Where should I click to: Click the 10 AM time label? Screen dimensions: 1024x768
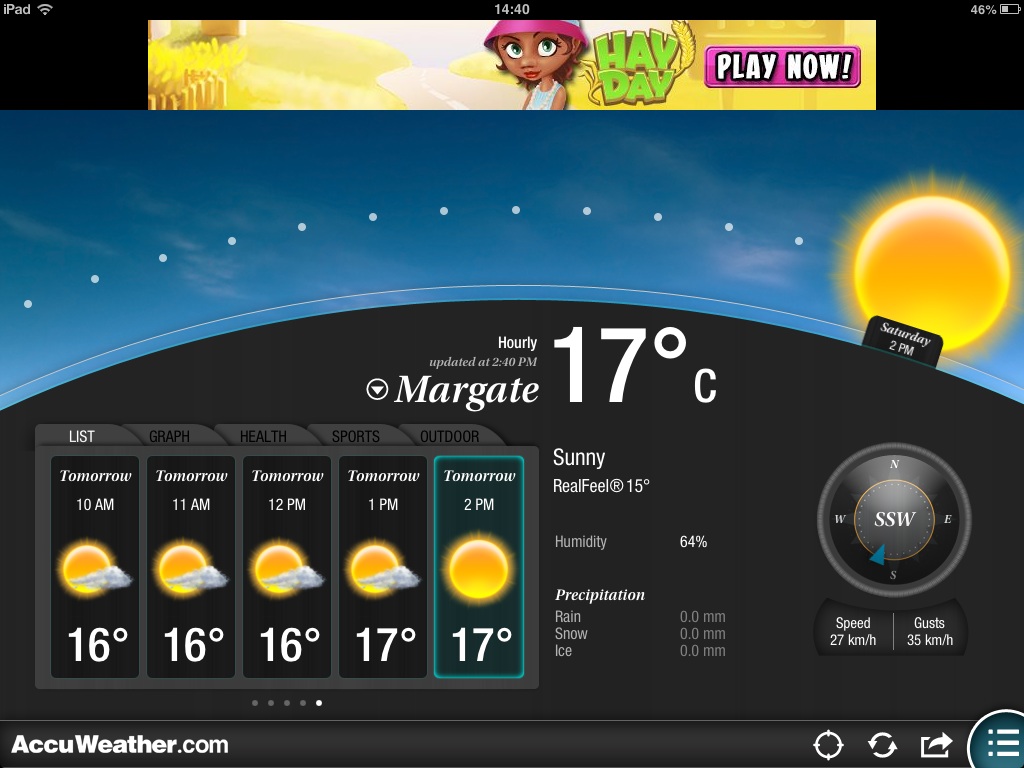(95, 504)
